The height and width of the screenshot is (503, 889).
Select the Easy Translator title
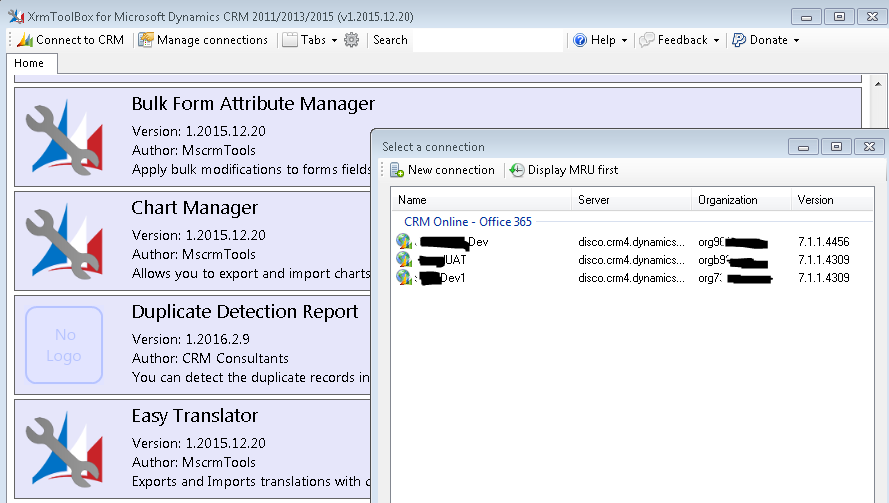[194, 416]
